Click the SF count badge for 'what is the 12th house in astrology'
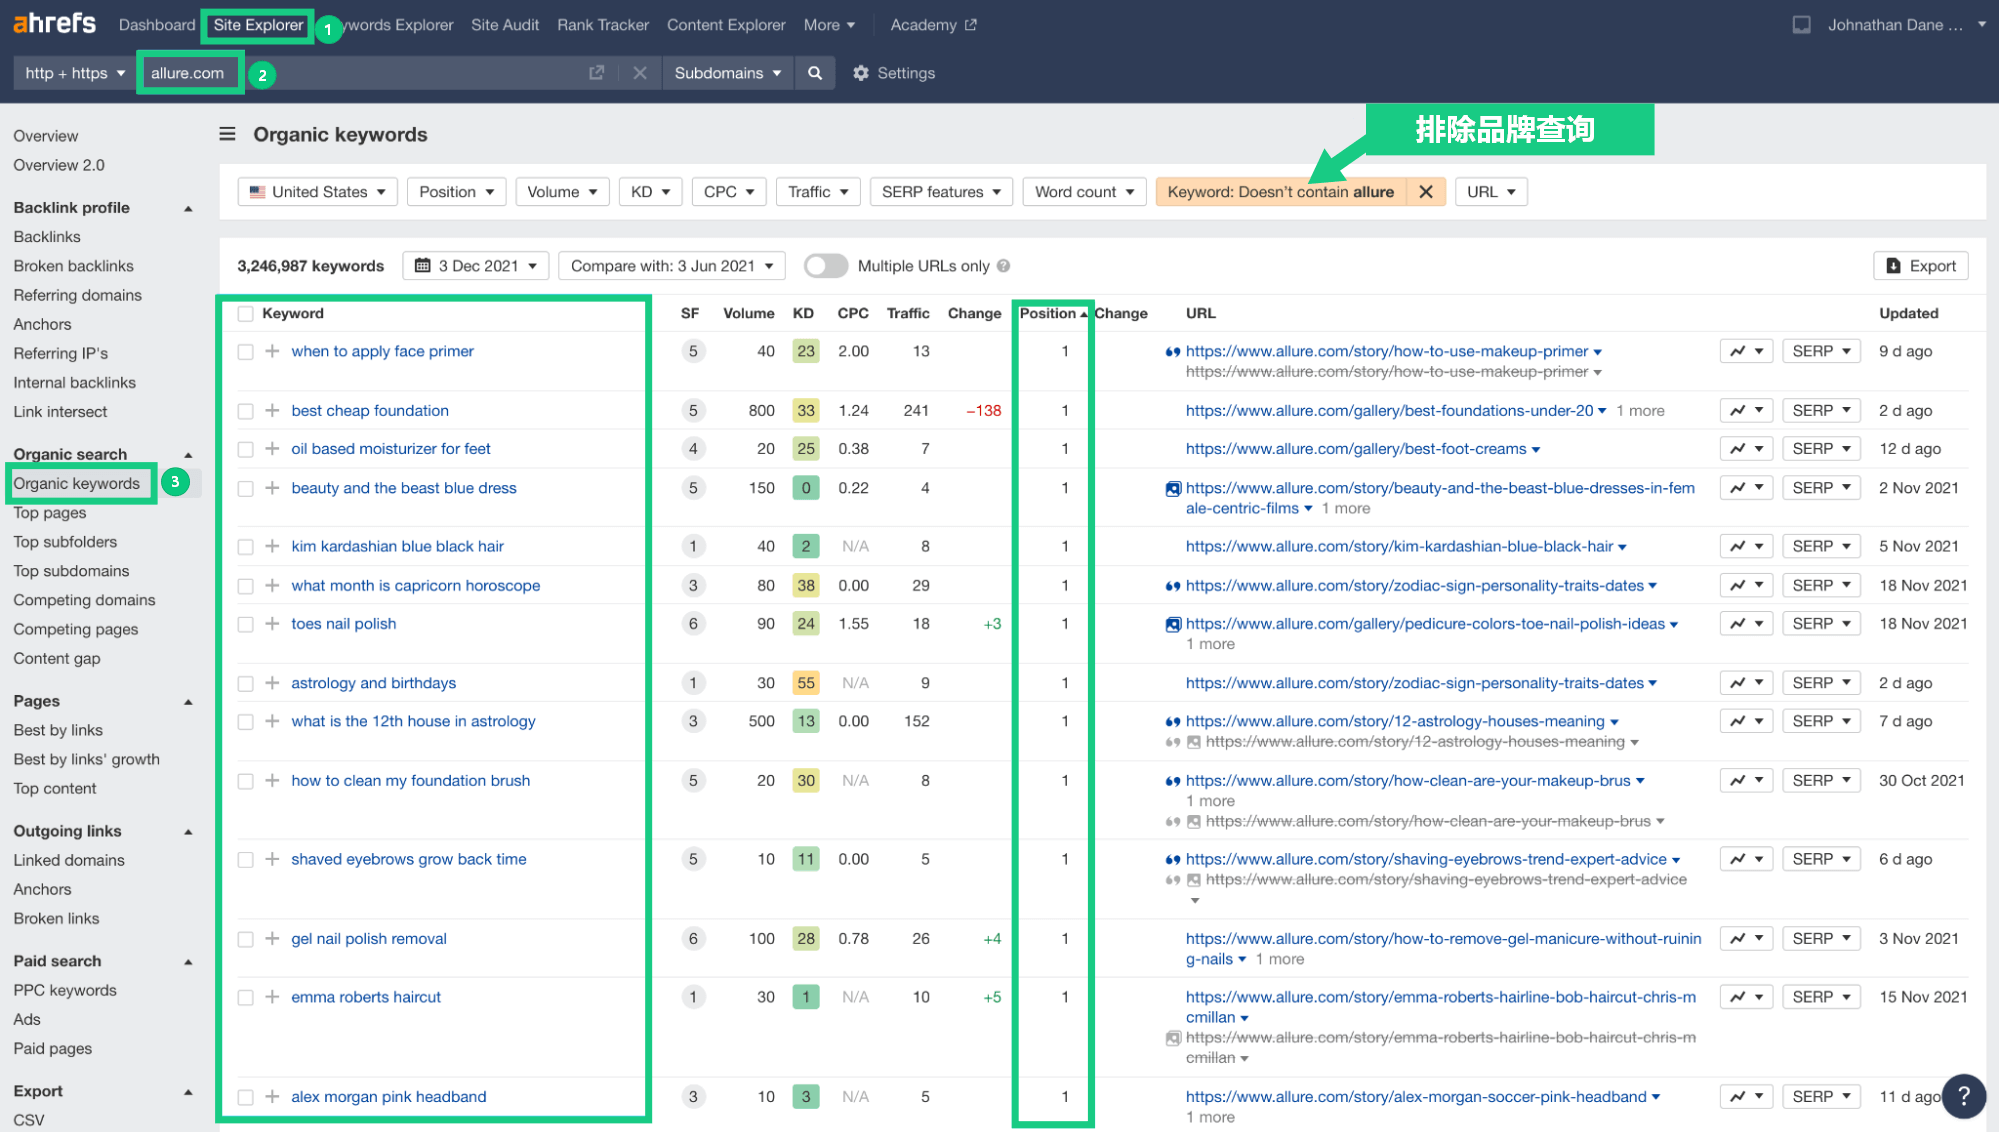 click(693, 721)
